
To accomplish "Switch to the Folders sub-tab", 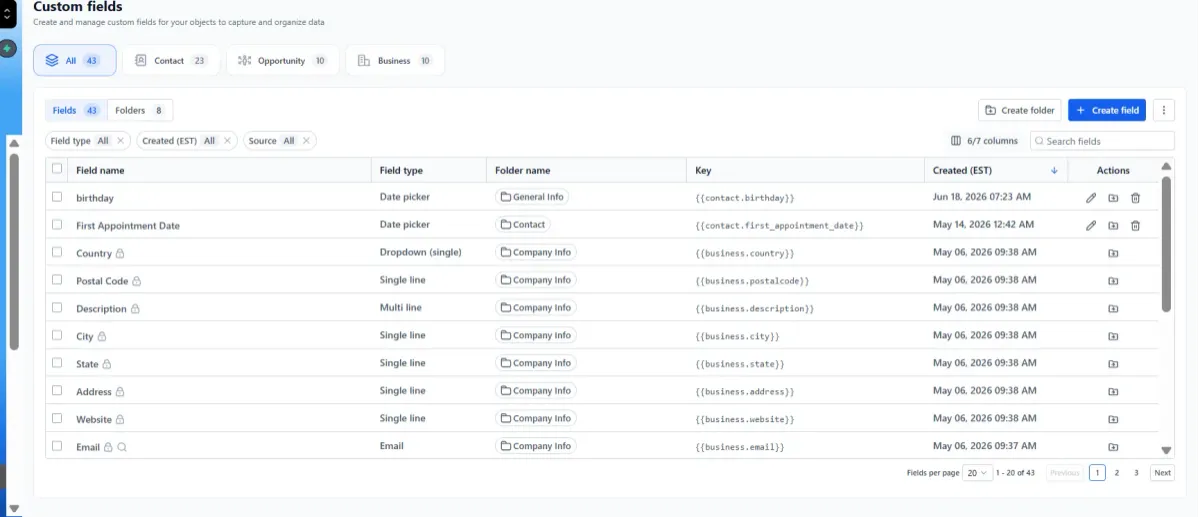I will tap(140, 110).
